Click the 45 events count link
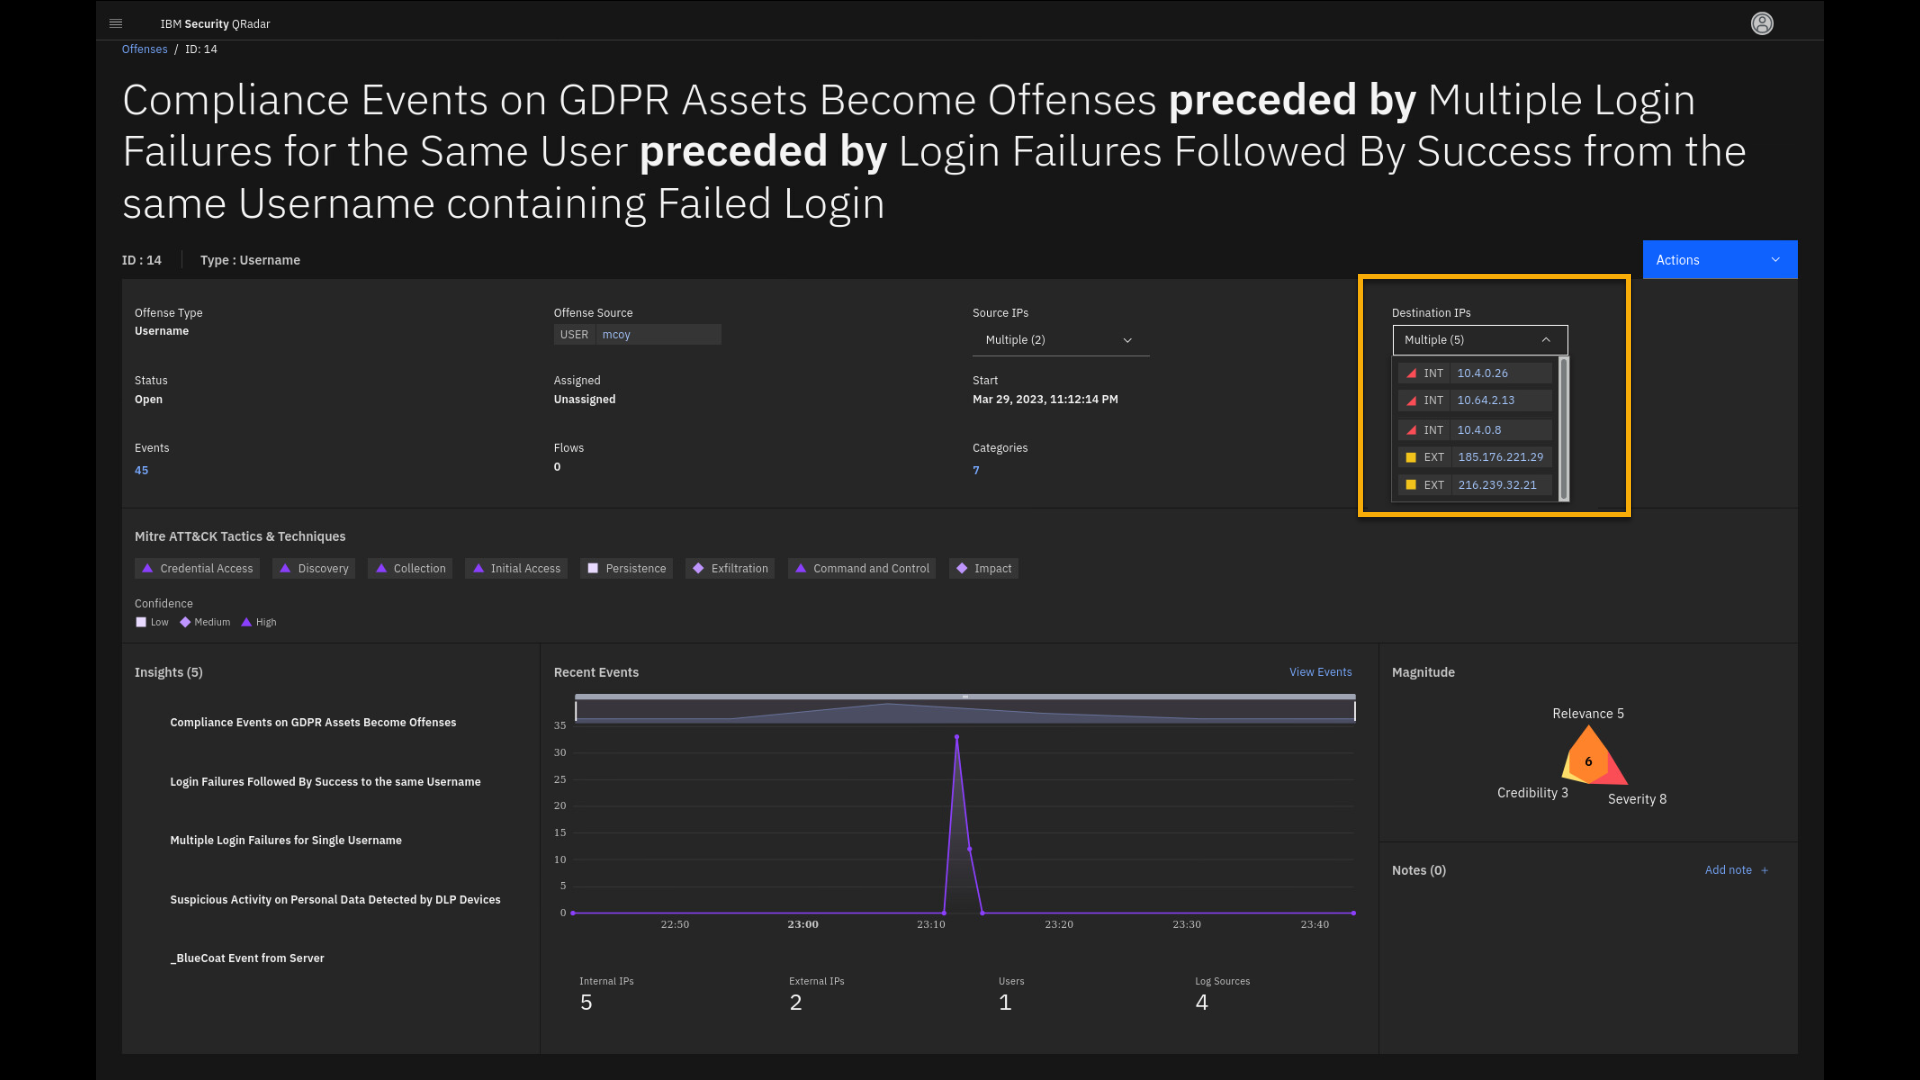 [141, 470]
